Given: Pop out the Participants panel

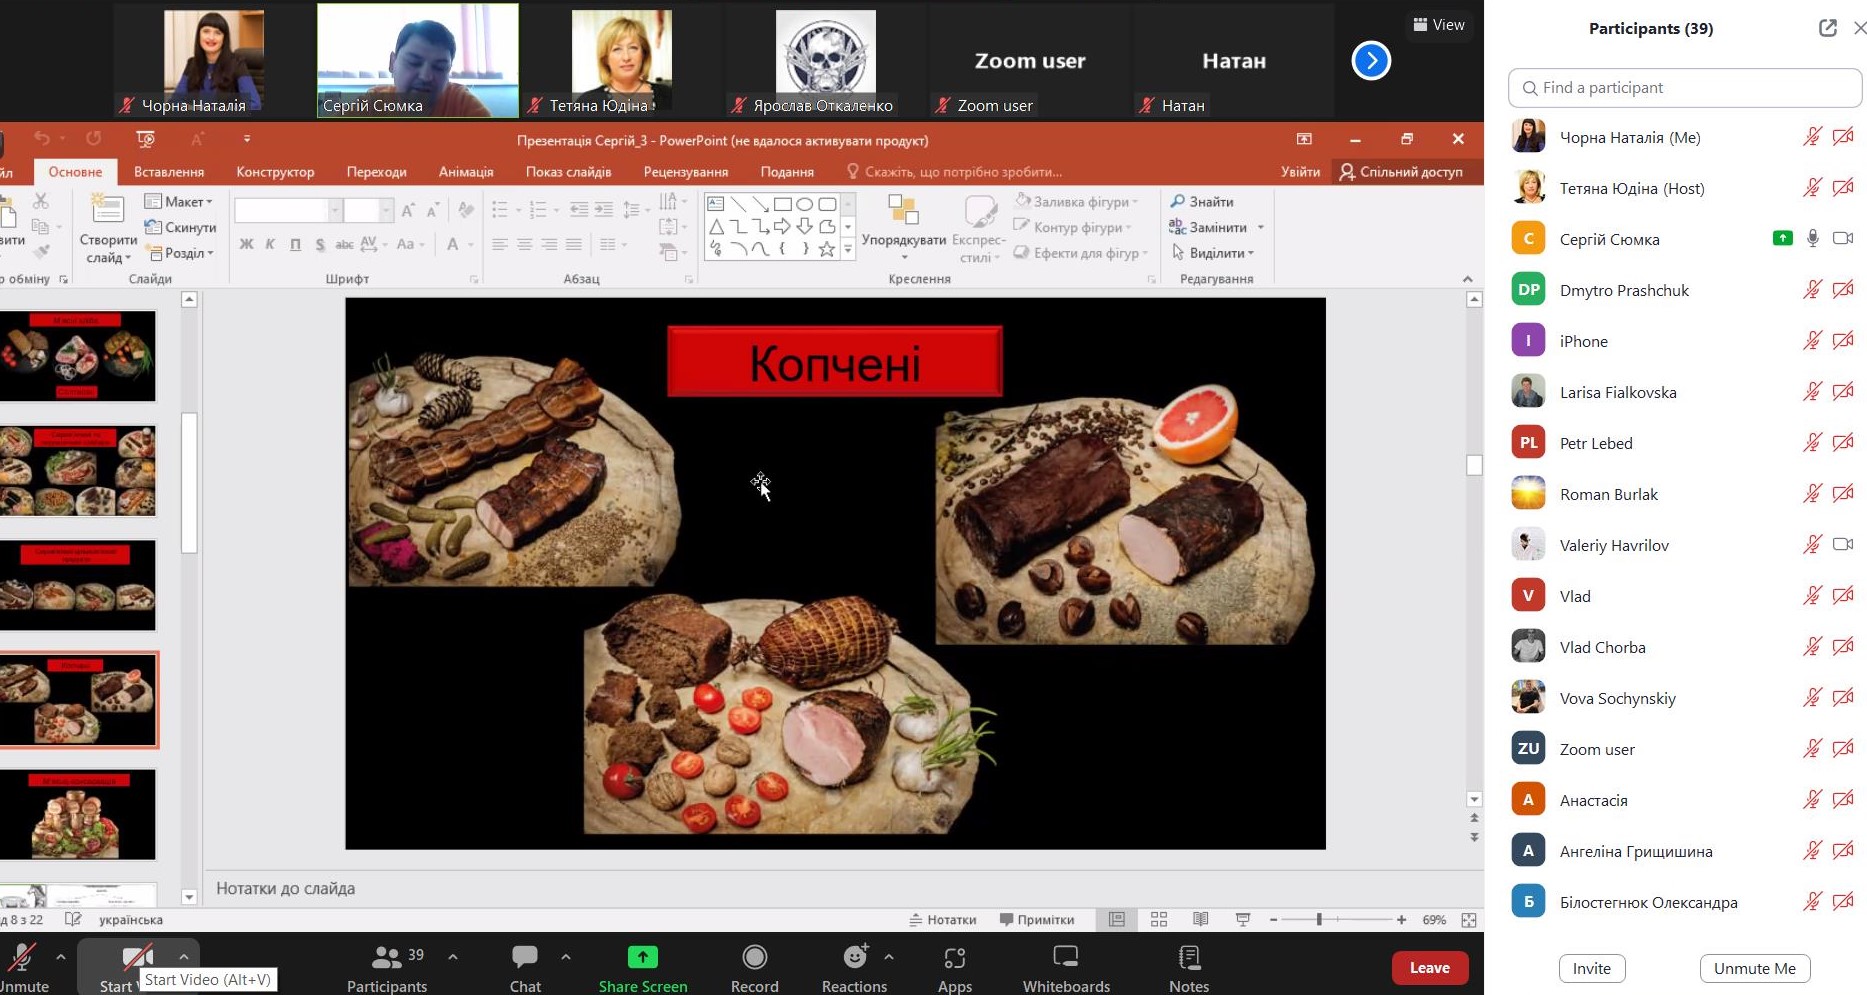Looking at the screenshot, I should pos(1827,28).
